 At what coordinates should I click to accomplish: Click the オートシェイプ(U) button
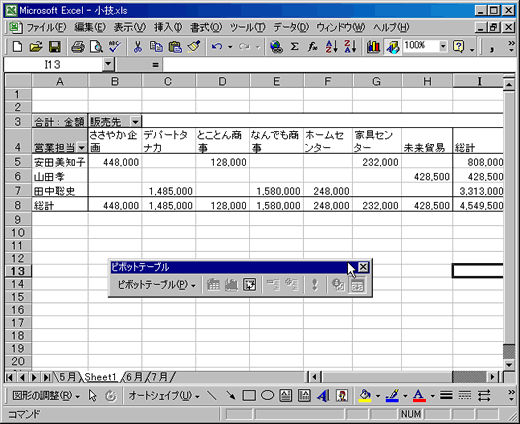coord(164,396)
